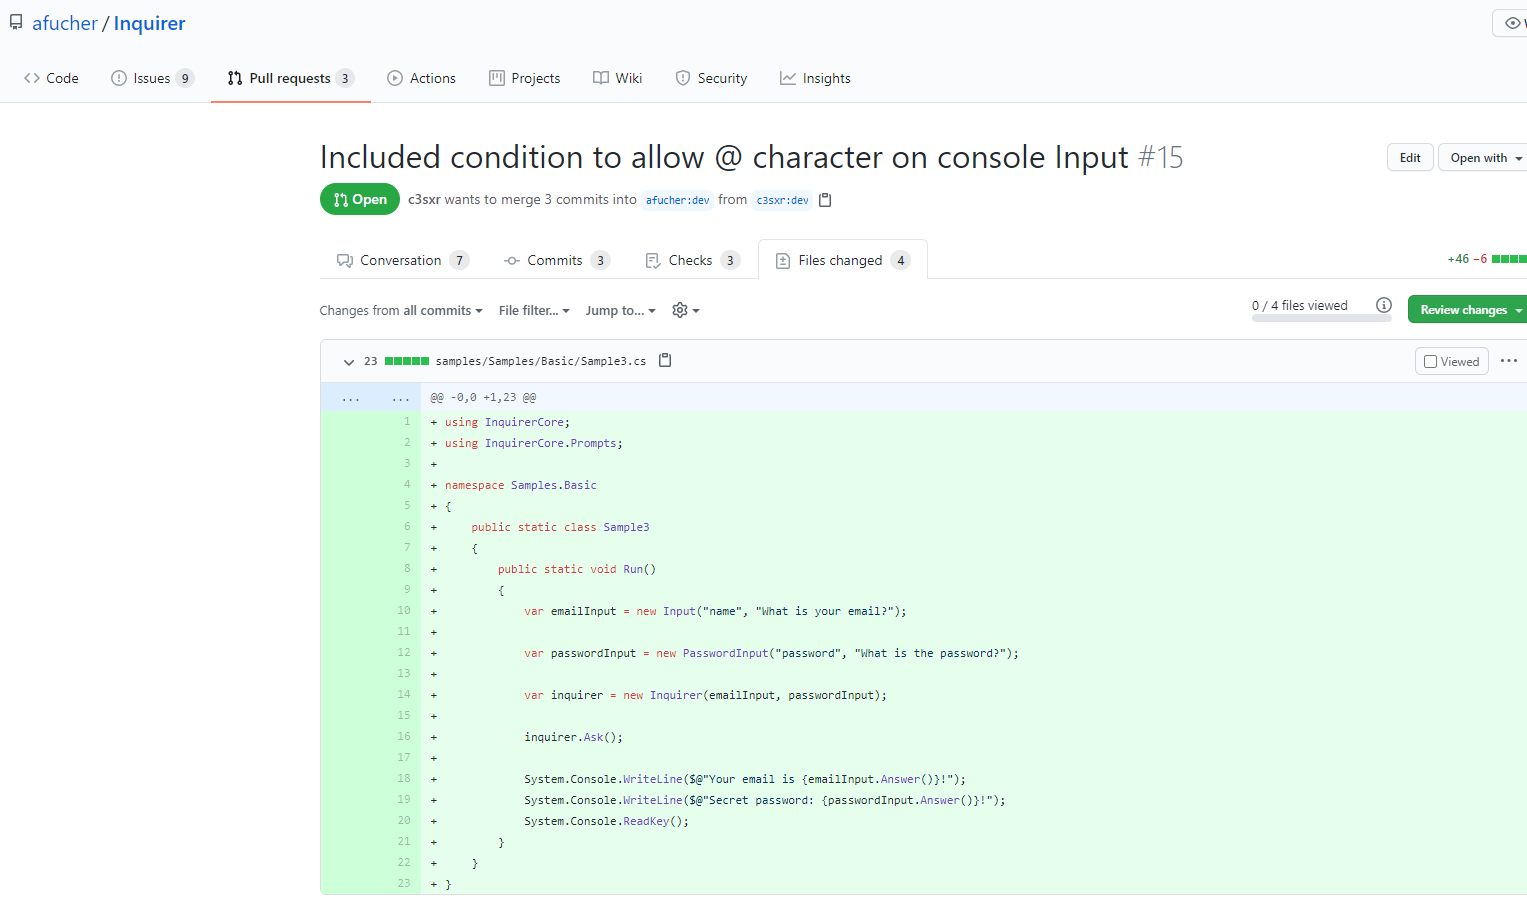Click the afucher:dev base branch
1527x904 pixels.
click(677, 200)
